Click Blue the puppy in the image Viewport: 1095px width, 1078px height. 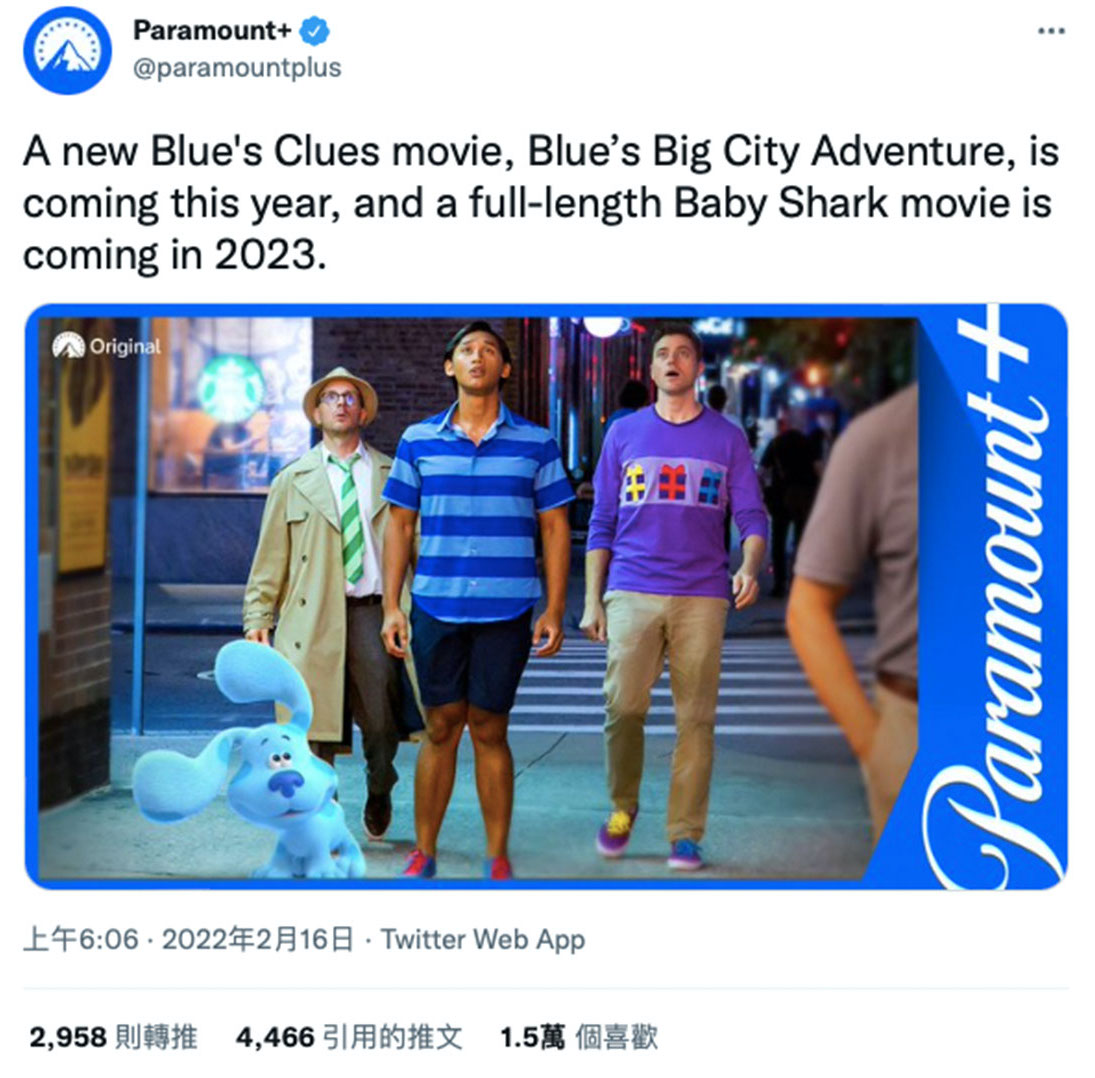251,761
